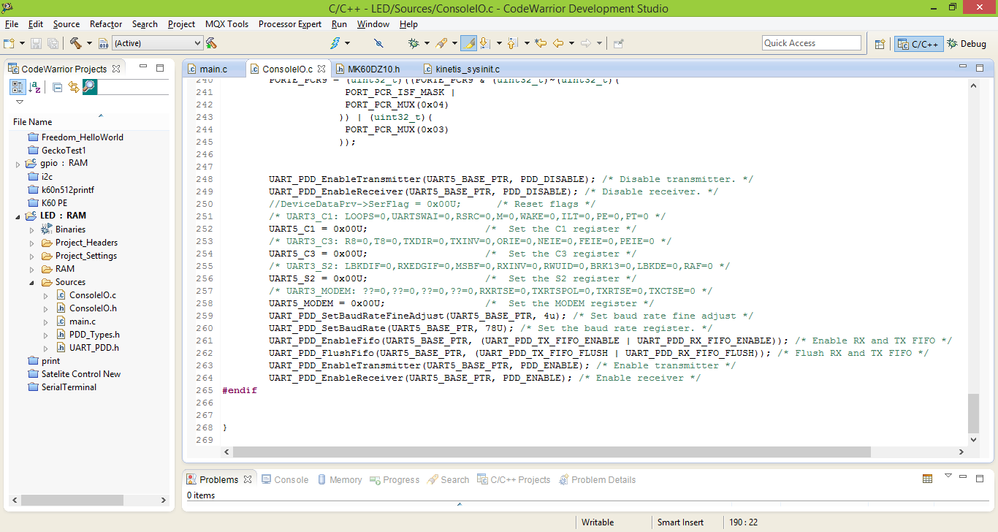Collapse the Sources folder
The width and height of the screenshot is (998, 532).
(x=32, y=283)
